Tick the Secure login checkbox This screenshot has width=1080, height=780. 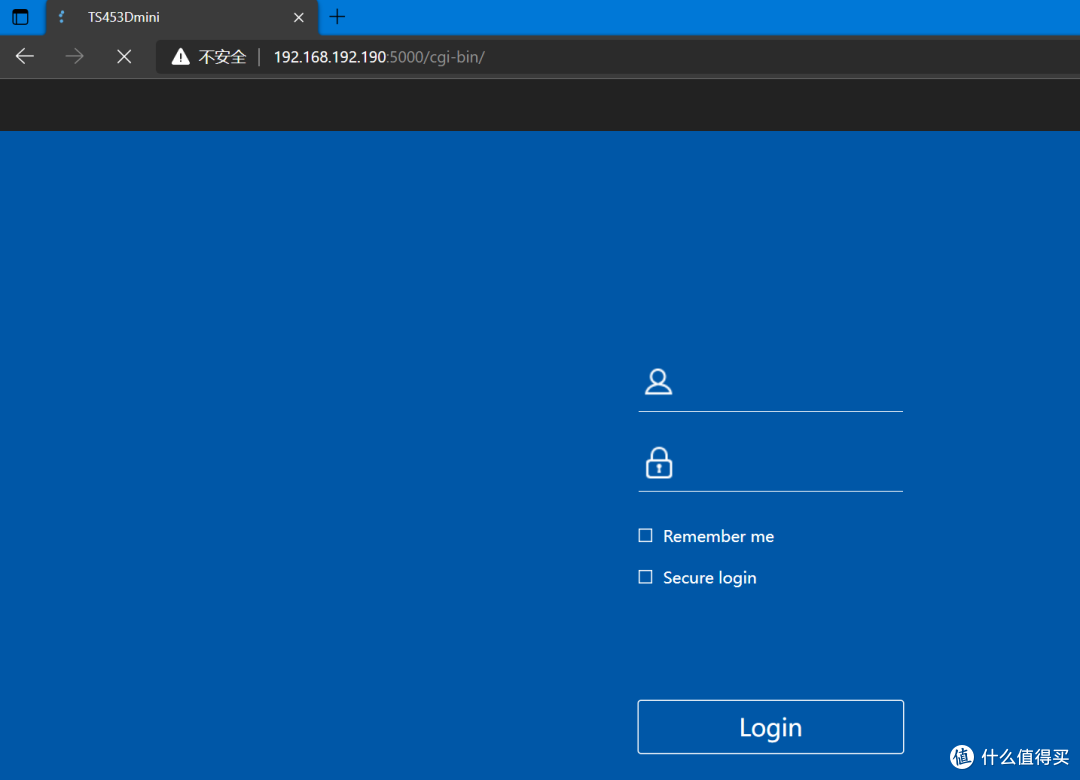[645, 577]
